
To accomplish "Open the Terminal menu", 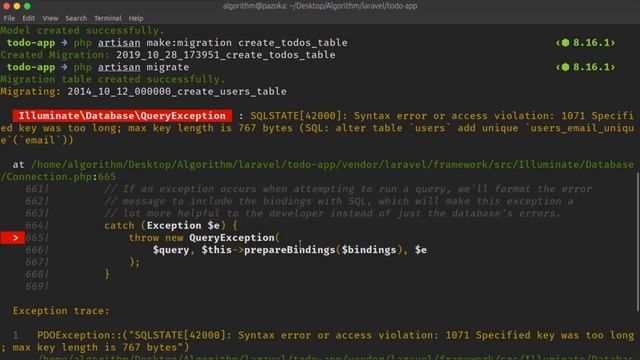I will [107, 18].
